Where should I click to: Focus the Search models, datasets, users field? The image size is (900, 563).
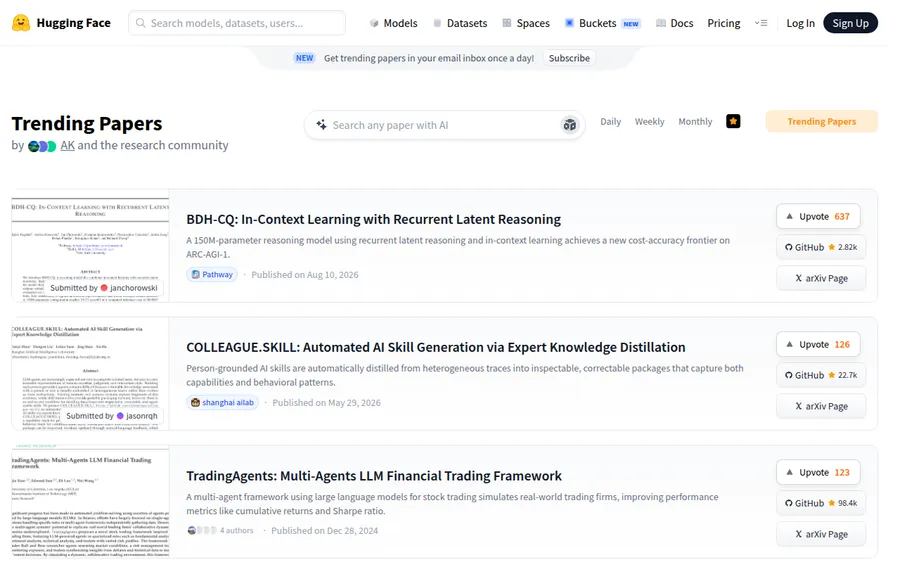click(x=237, y=23)
